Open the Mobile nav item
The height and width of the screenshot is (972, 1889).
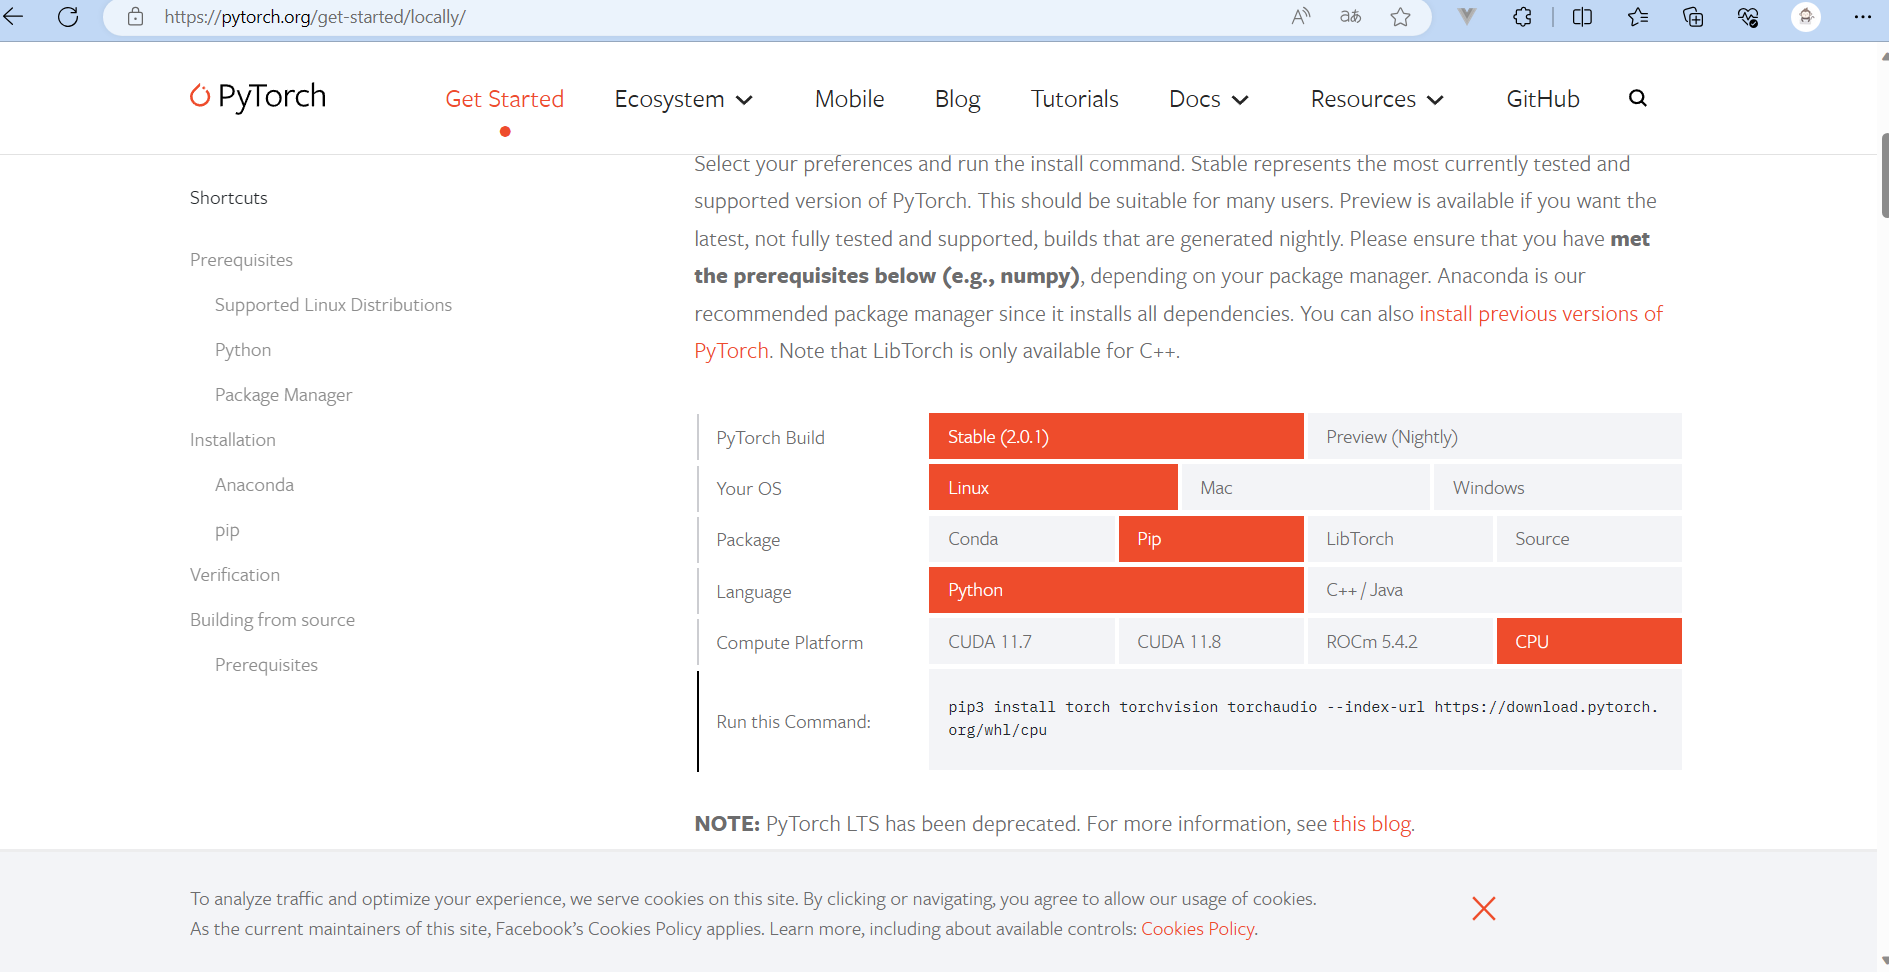point(849,99)
